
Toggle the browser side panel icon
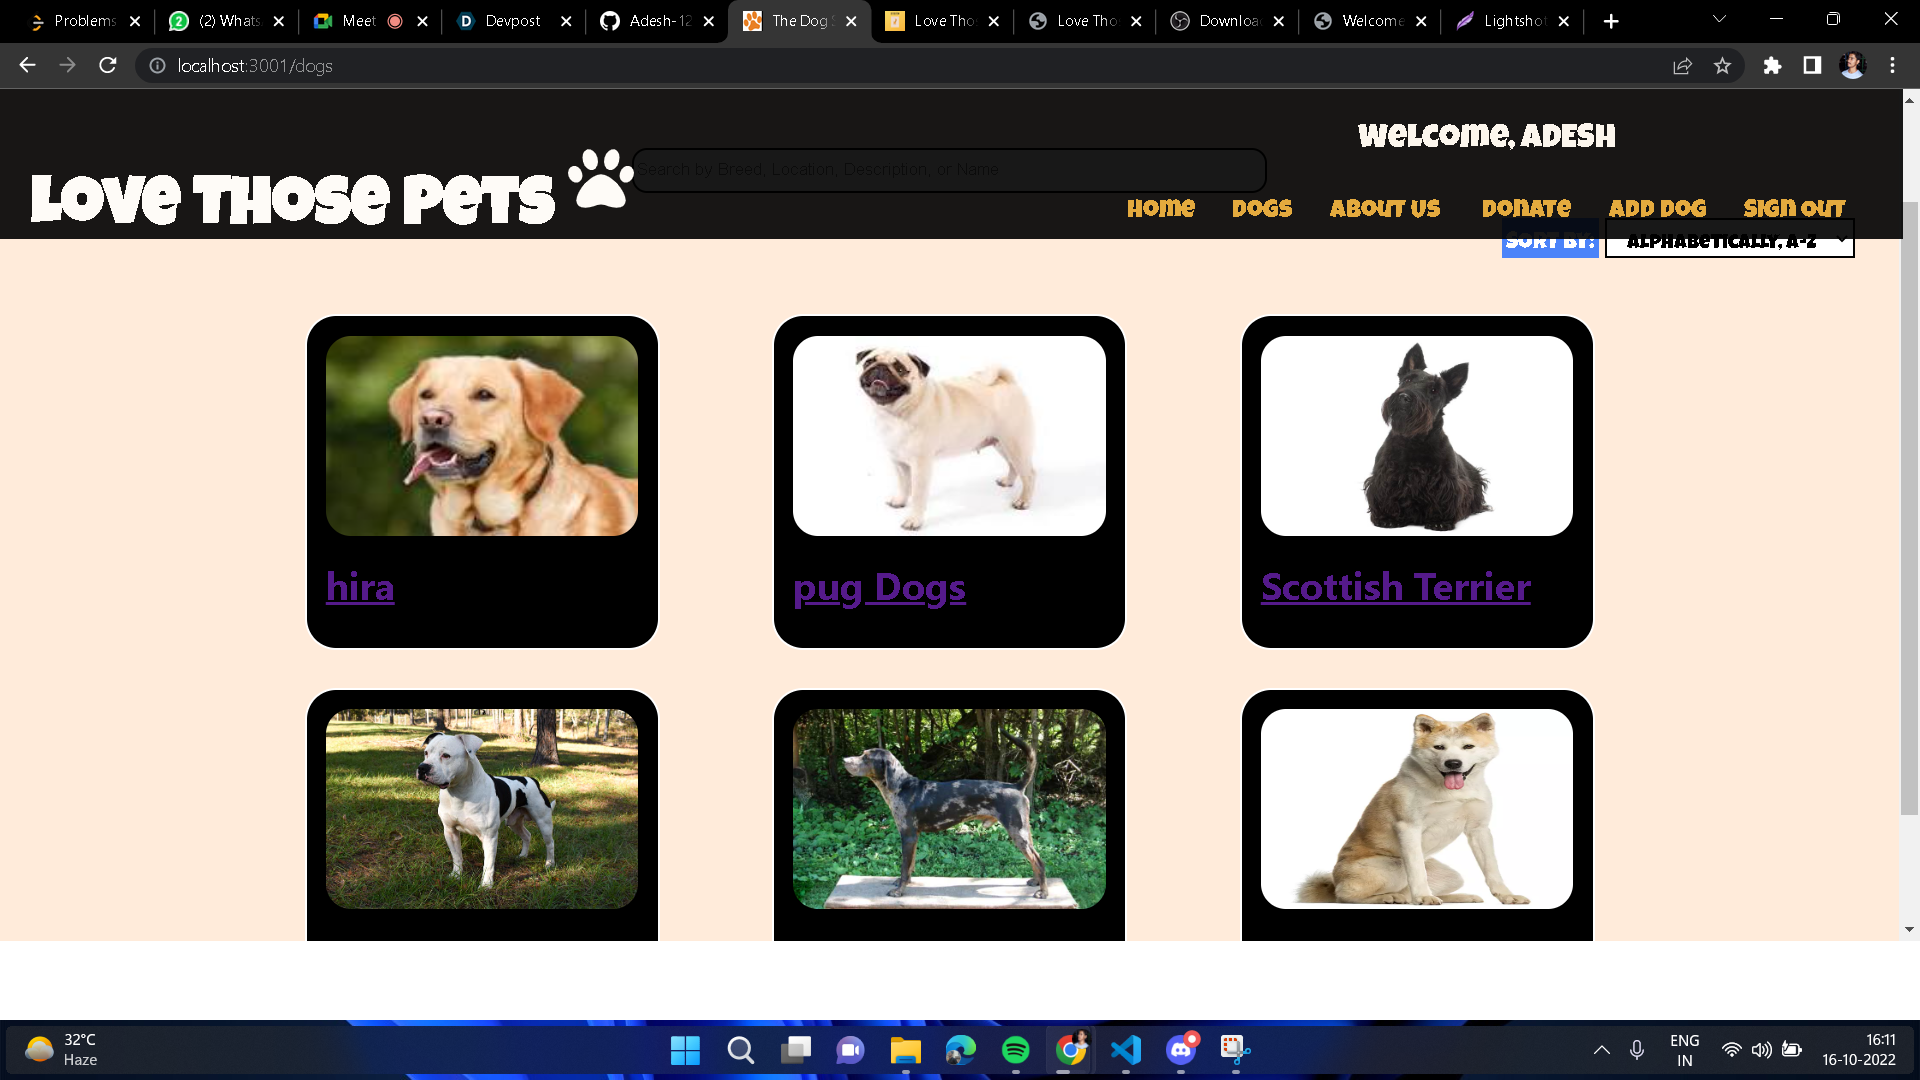(x=1812, y=66)
